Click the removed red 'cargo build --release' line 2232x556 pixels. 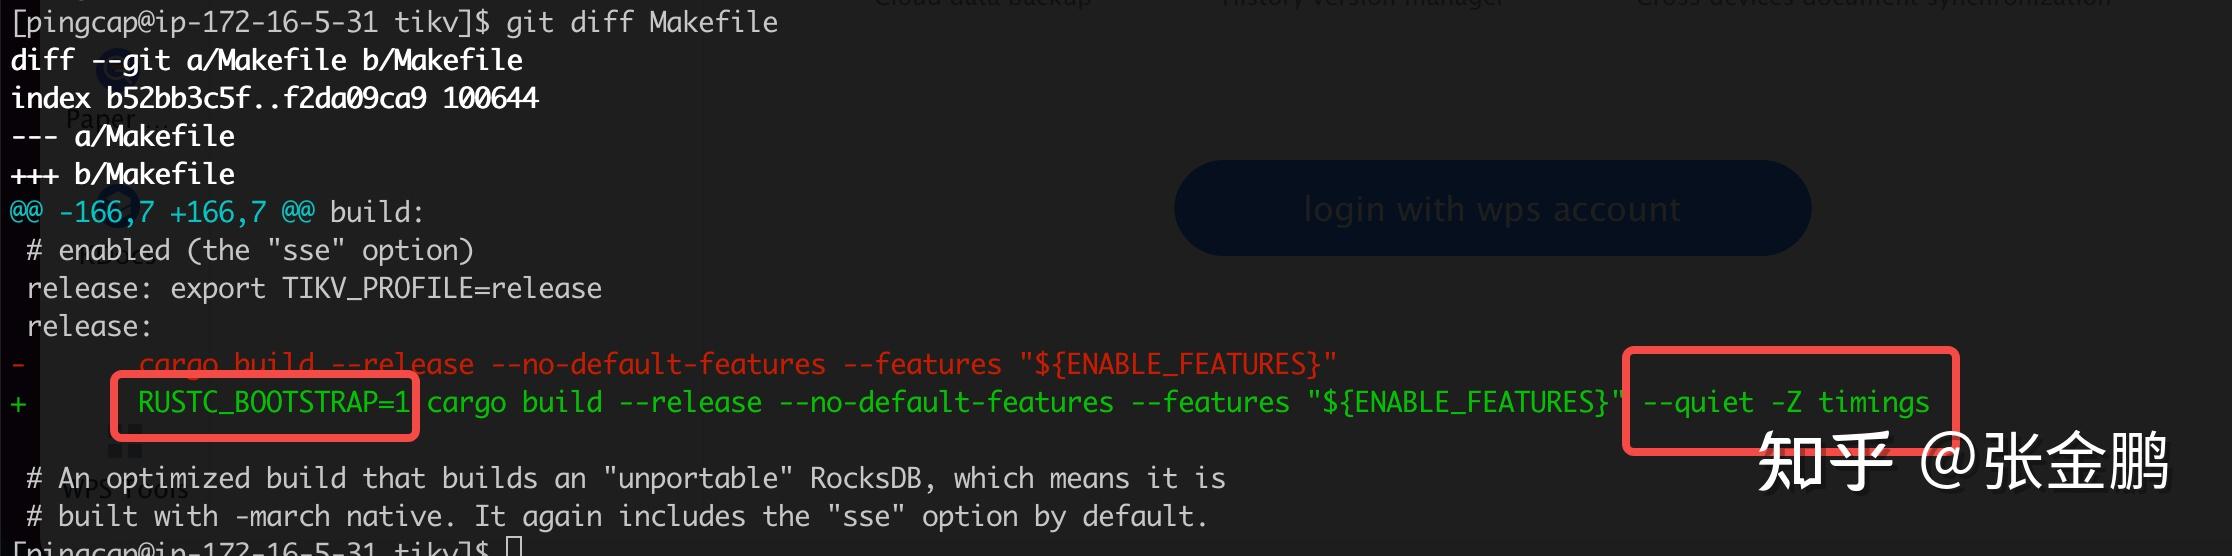click(x=738, y=364)
